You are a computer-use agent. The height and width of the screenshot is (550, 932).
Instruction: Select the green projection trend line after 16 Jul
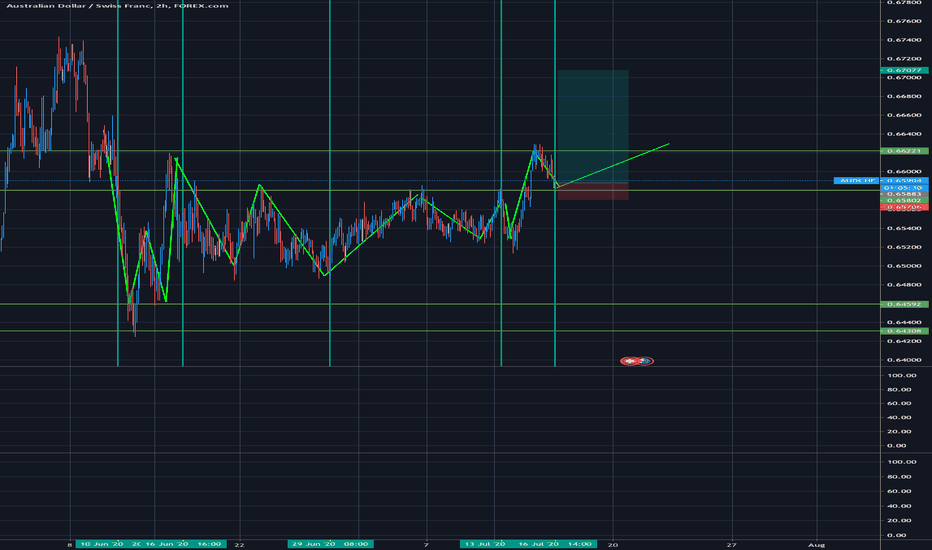[x=613, y=165]
